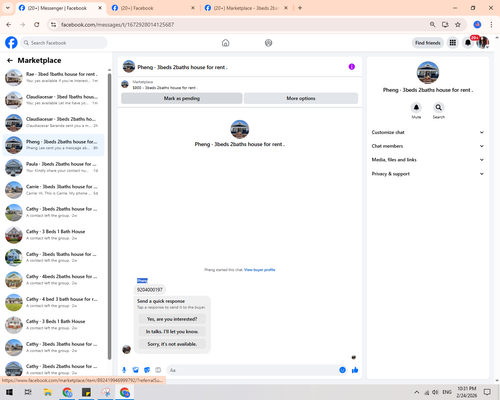This screenshot has height=400, width=500.
Task: Send a thumbs-up like
Action: 355,370
